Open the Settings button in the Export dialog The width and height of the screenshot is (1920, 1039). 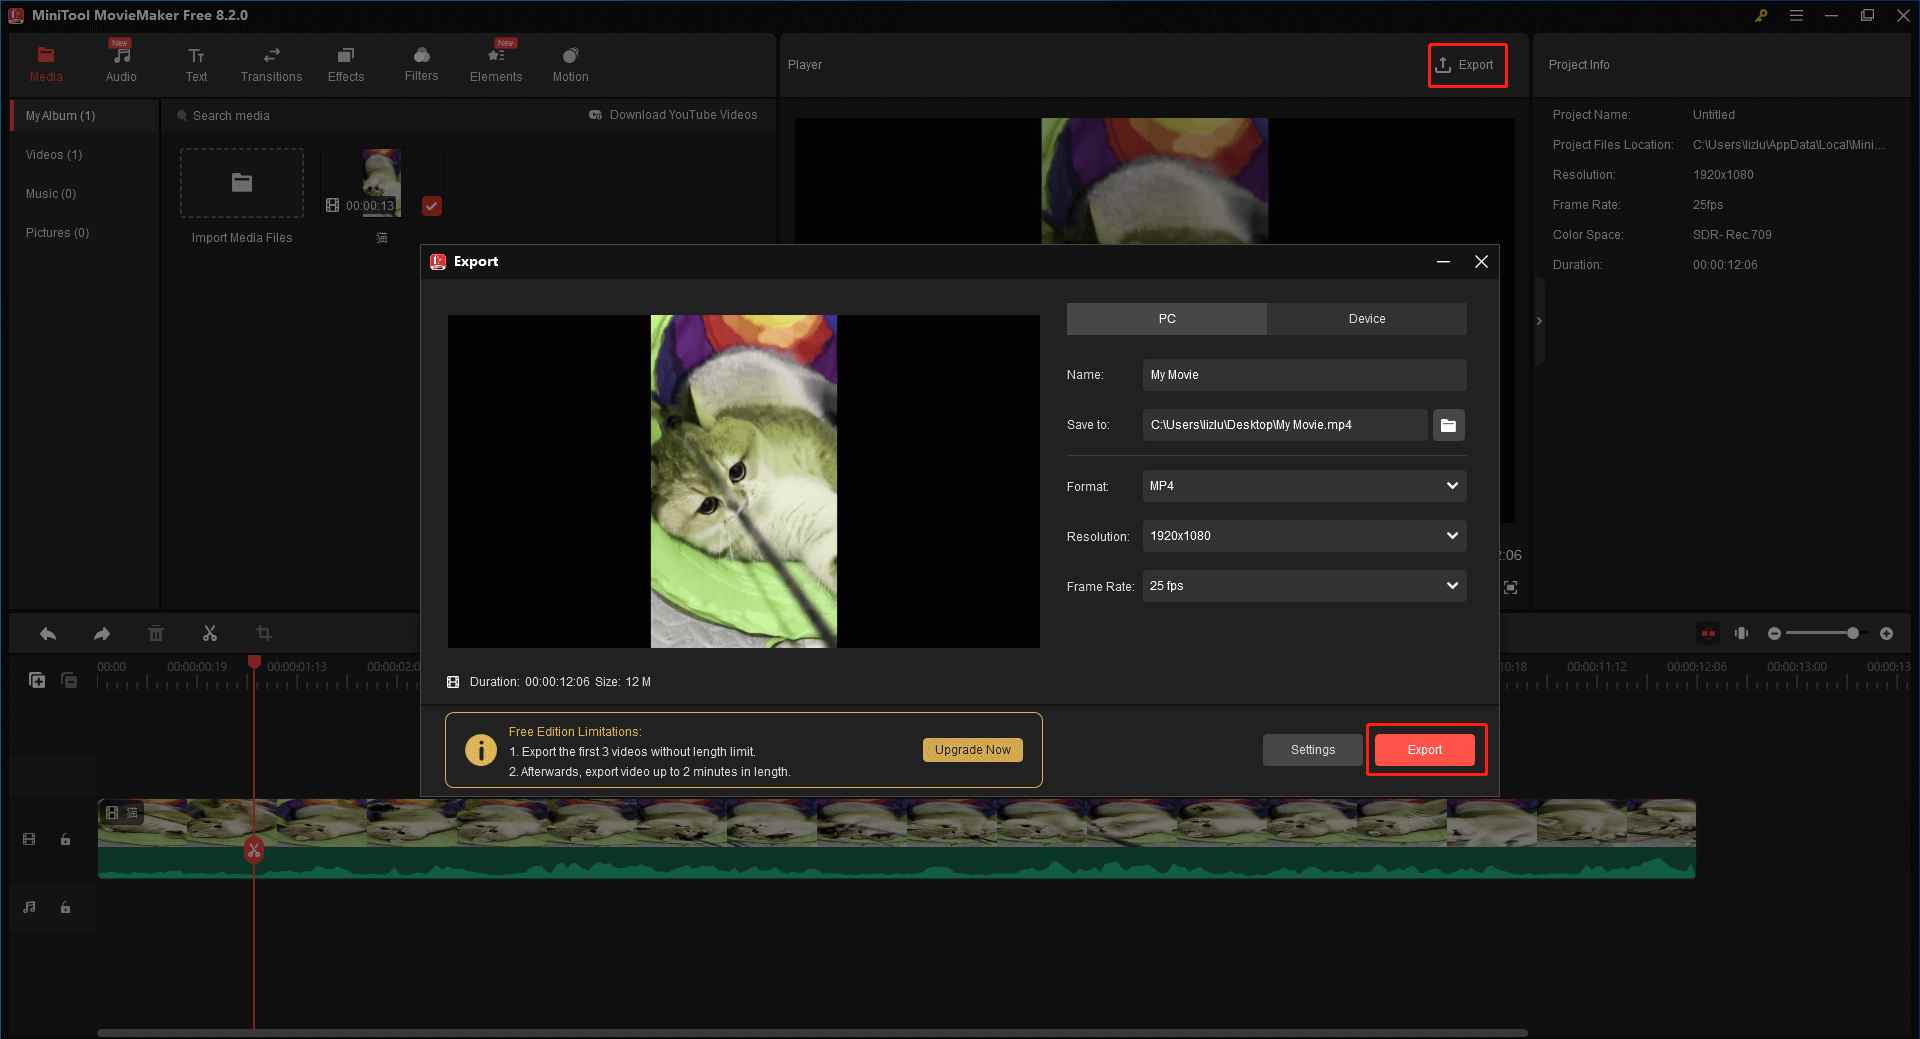(x=1312, y=750)
